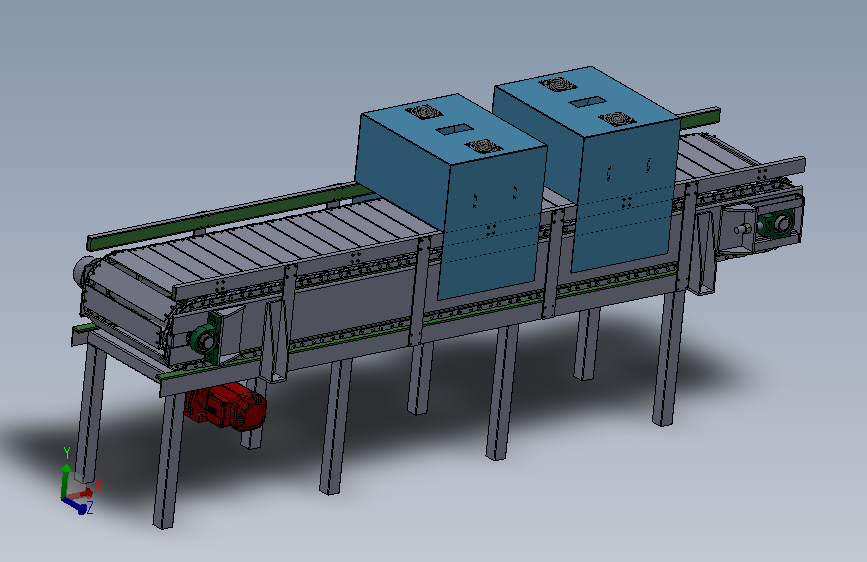Select the long green guide rail behind the belt
Viewport: 867px width, 562px height.
[x=232, y=217]
